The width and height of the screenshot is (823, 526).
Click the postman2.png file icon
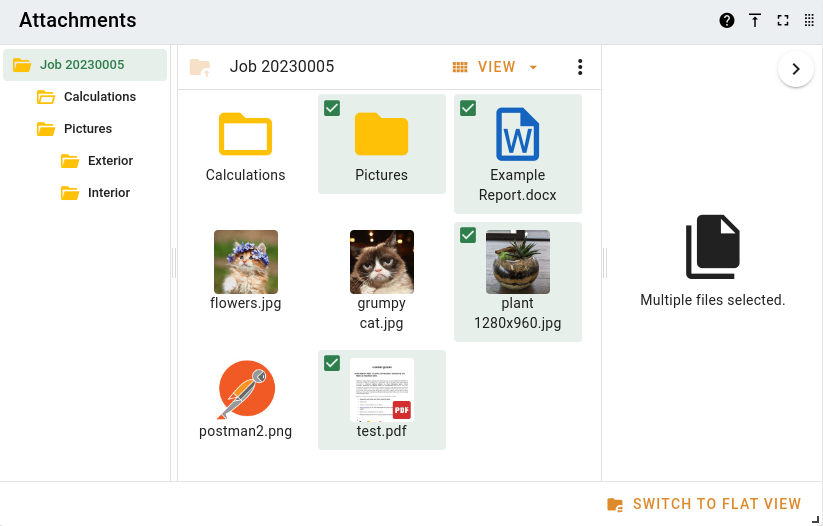pyautogui.click(x=246, y=390)
